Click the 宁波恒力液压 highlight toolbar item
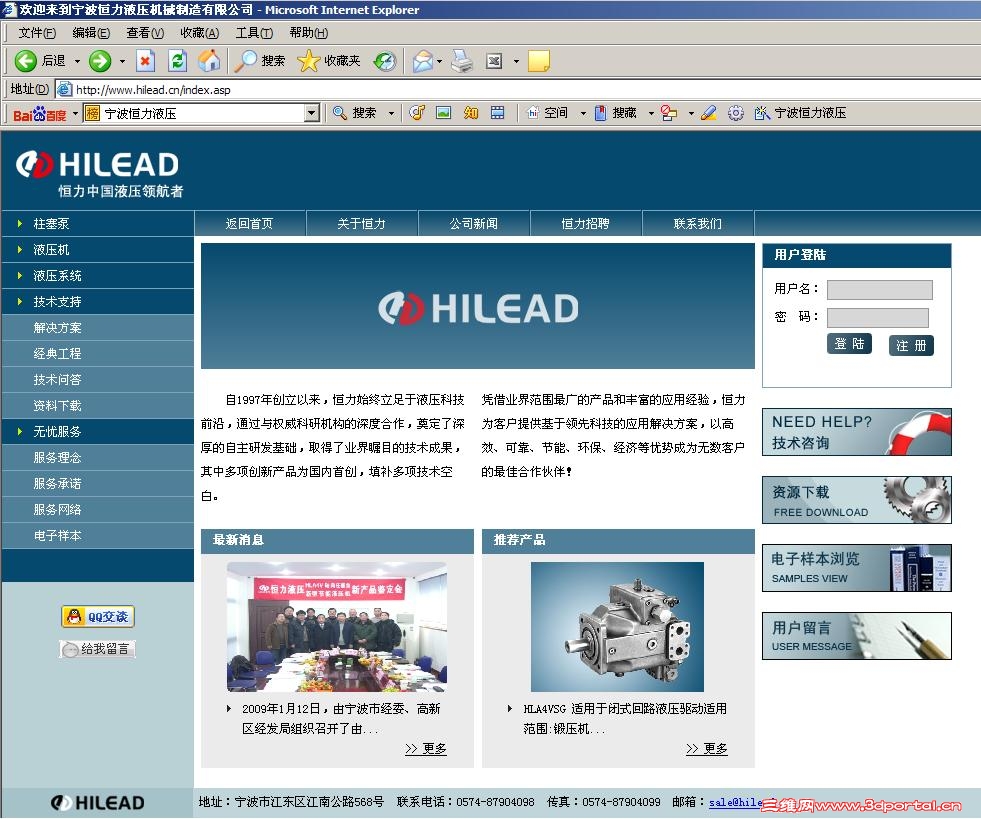This screenshot has width=981, height=819. [x=801, y=113]
